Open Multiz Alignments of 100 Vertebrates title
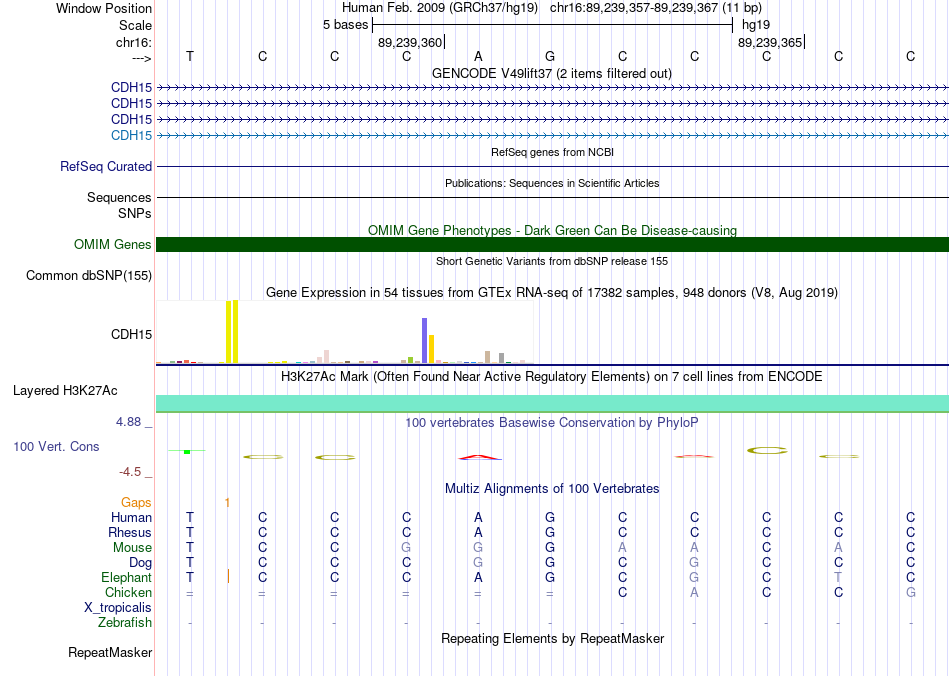Screen dimensions: 950x676 (552, 488)
